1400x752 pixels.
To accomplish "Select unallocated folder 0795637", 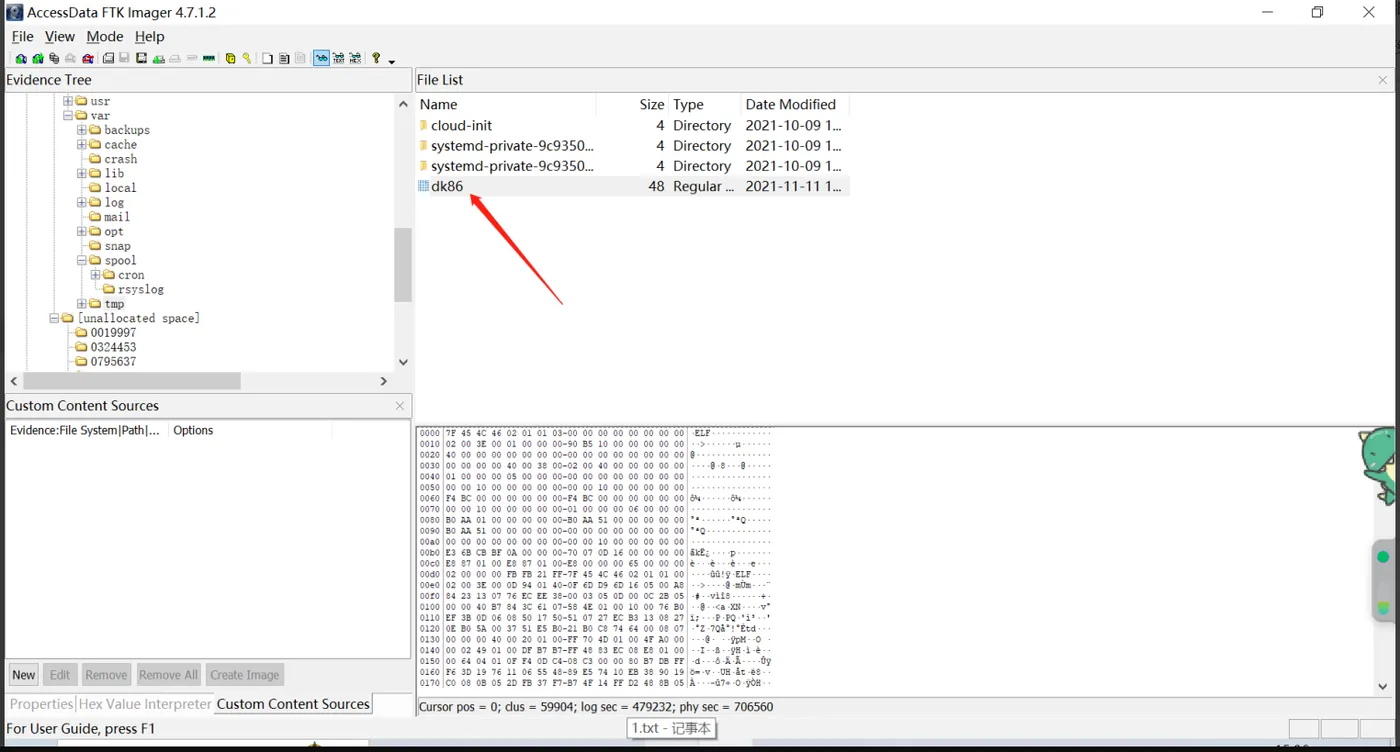I will (113, 361).
